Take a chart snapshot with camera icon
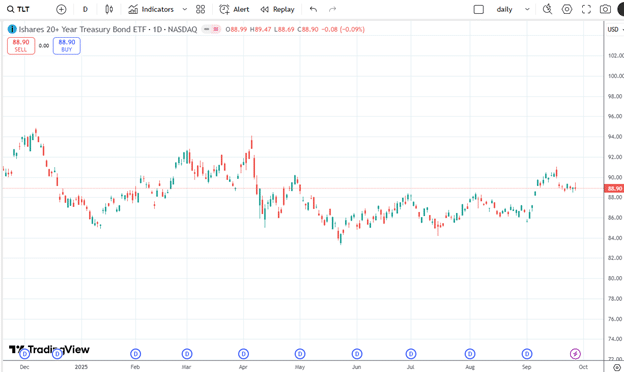 (x=605, y=9)
